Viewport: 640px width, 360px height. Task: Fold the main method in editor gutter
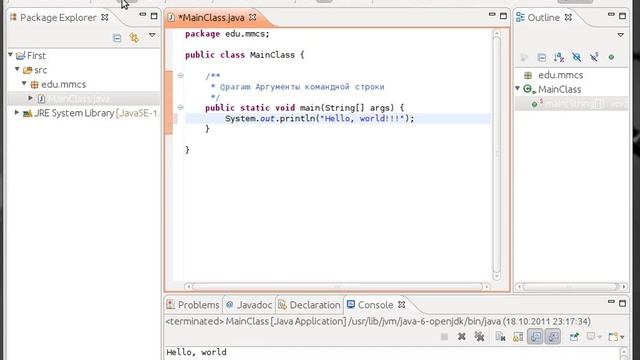click(x=180, y=107)
